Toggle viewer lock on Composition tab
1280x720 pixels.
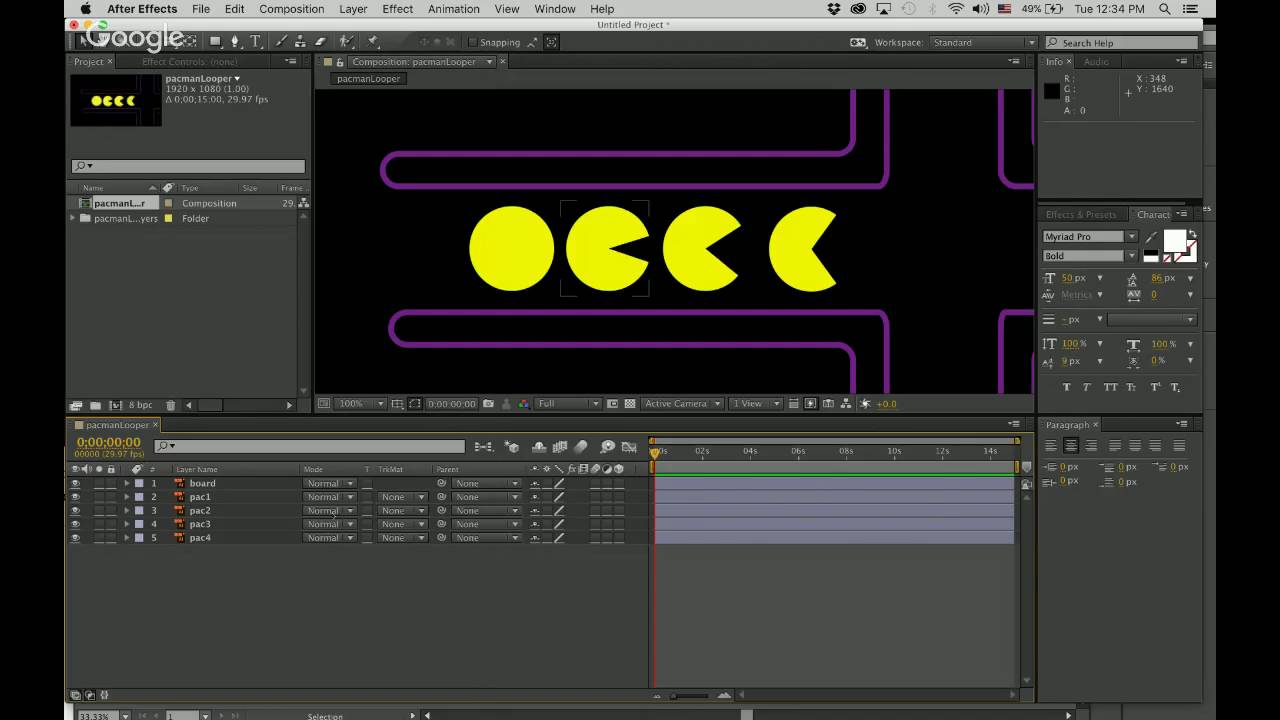340,62
